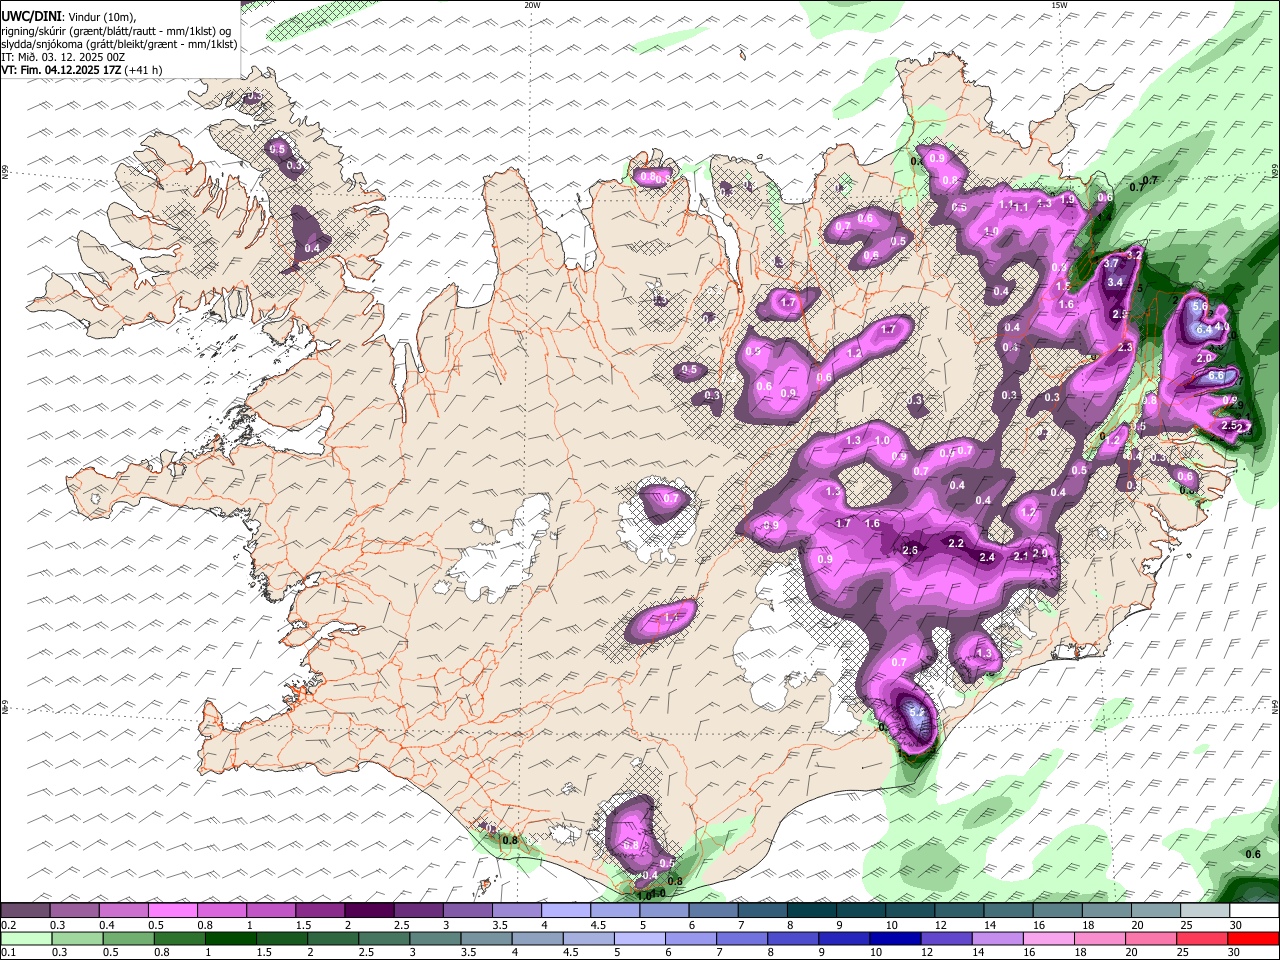Image resolution: width=1280 pixels, height=960 pixels.
Task: Pick the light lavender 4–4.5 swatch in the top legend row
Action: [566, 911]
